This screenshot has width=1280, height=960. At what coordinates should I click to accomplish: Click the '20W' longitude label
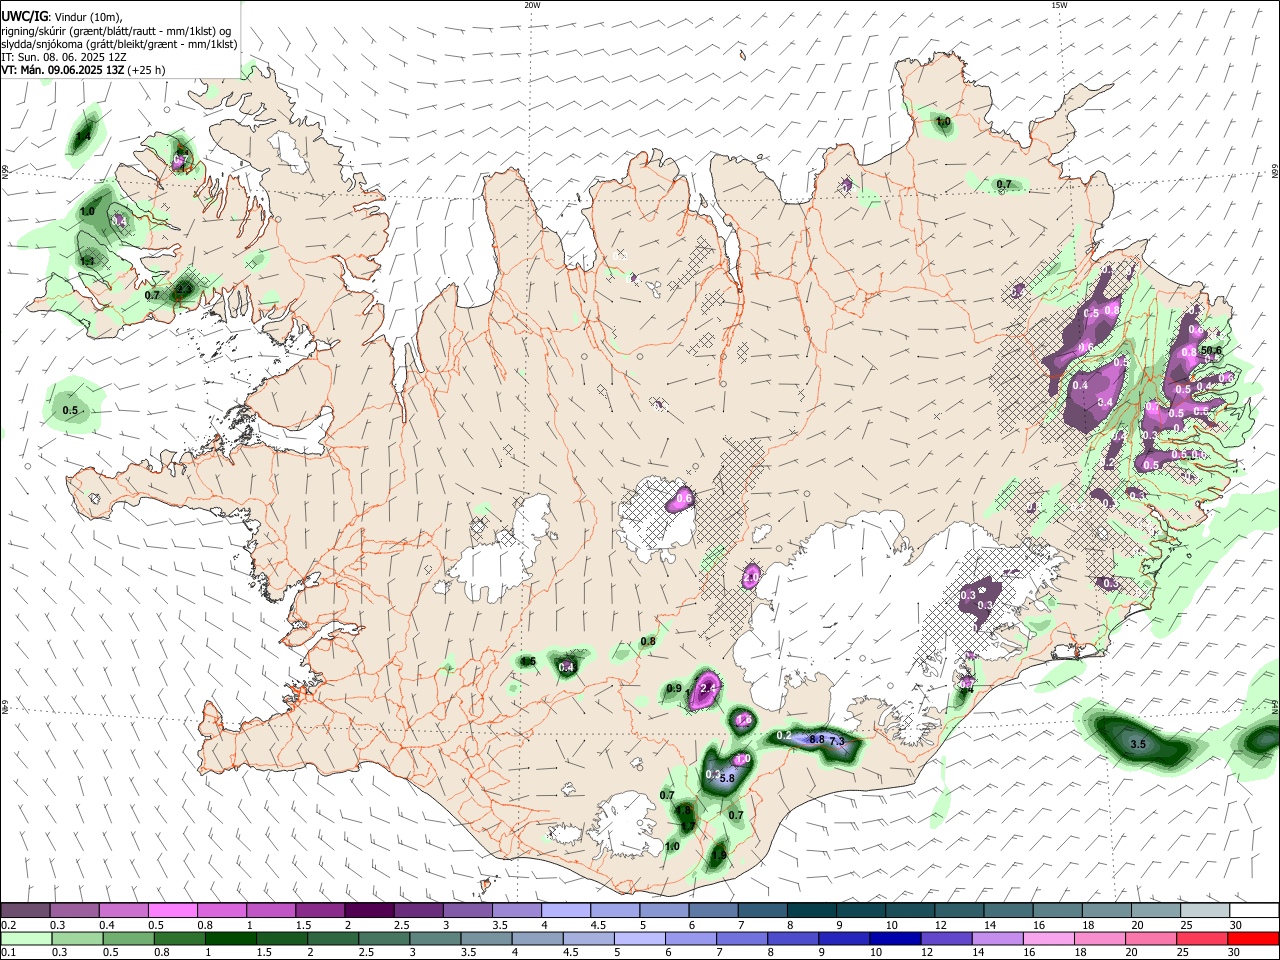coord(532,5)
